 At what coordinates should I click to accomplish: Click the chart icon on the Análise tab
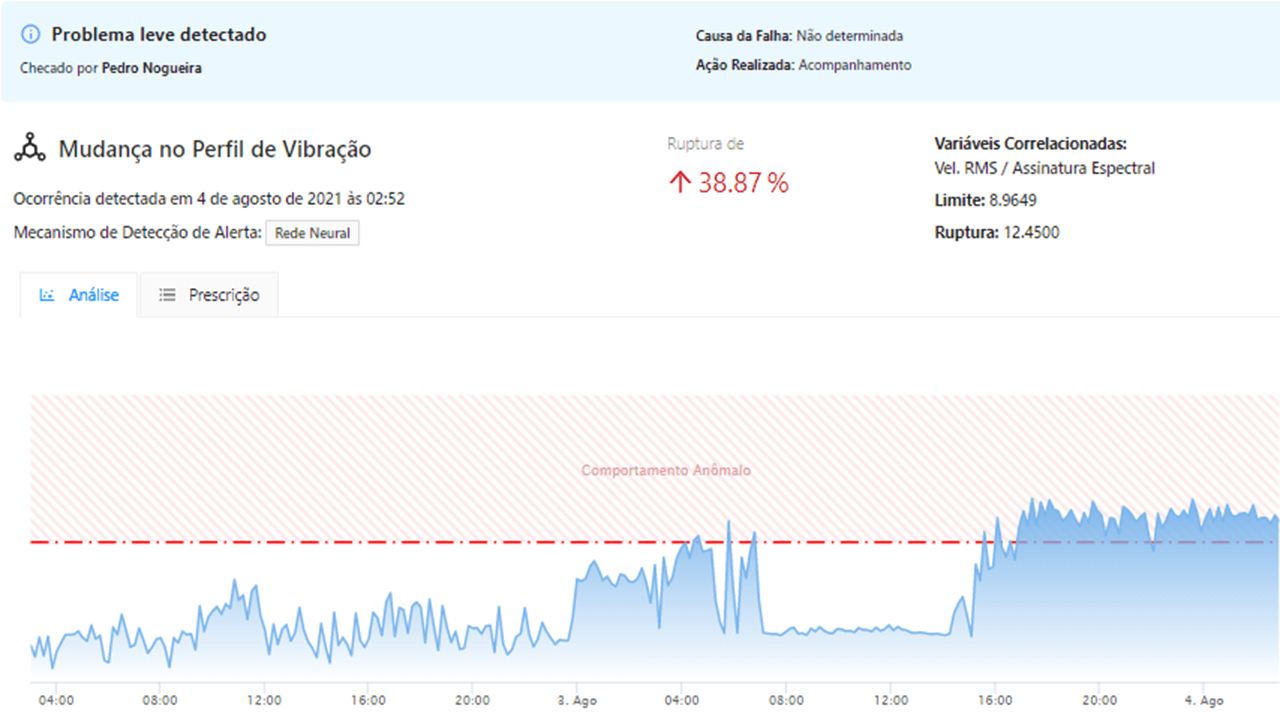click(x=49, y=294)
